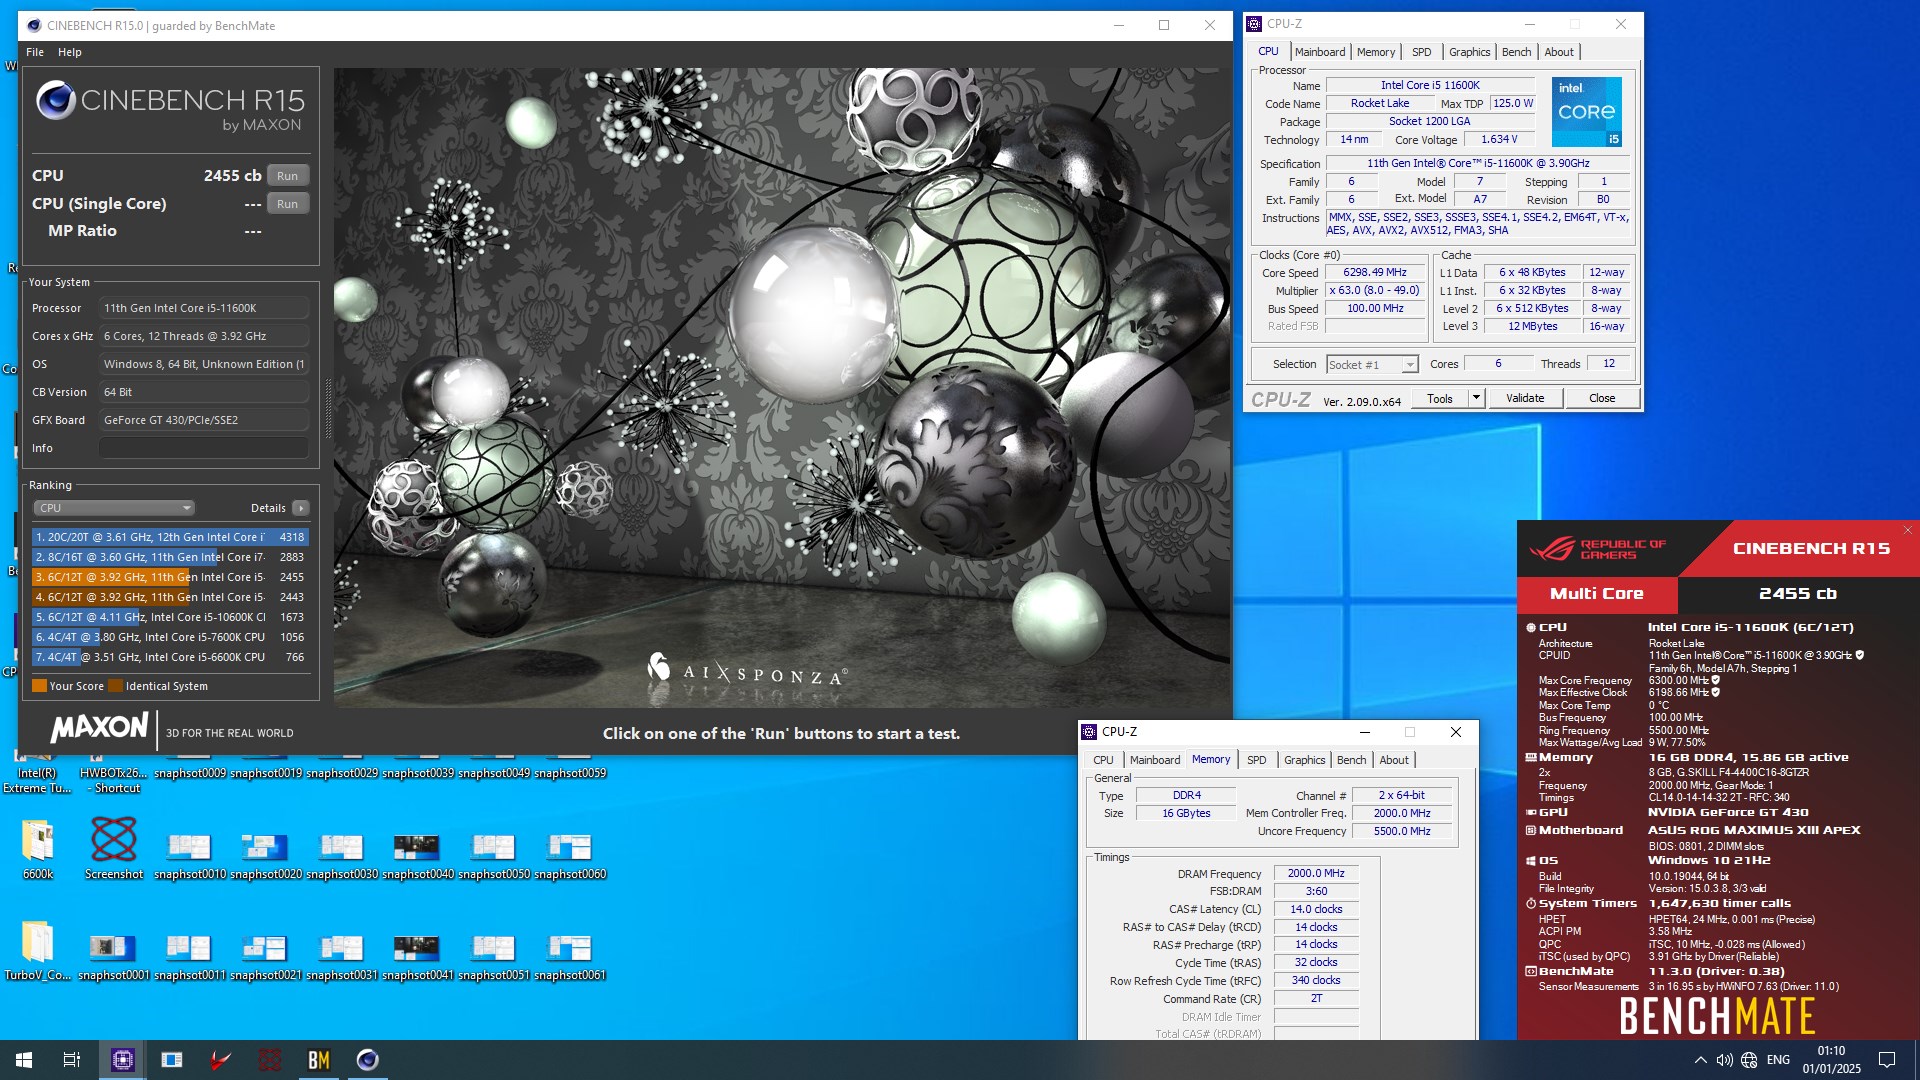
Task: Select ranking row 5 i5-10600K score 1673
Action: coord(170,617)
